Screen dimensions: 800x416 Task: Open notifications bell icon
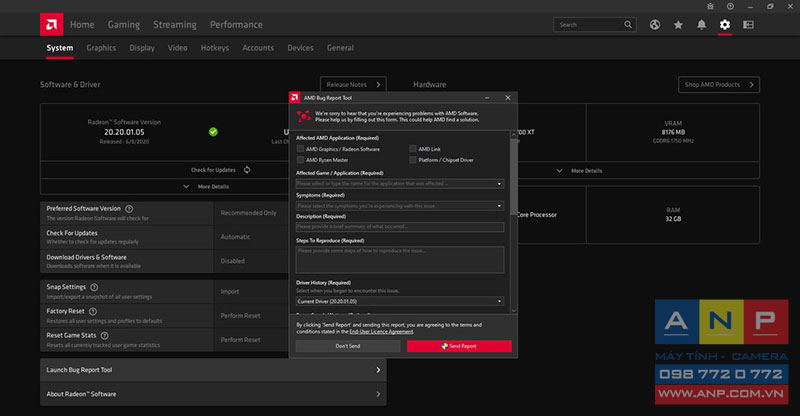(702, 25)
